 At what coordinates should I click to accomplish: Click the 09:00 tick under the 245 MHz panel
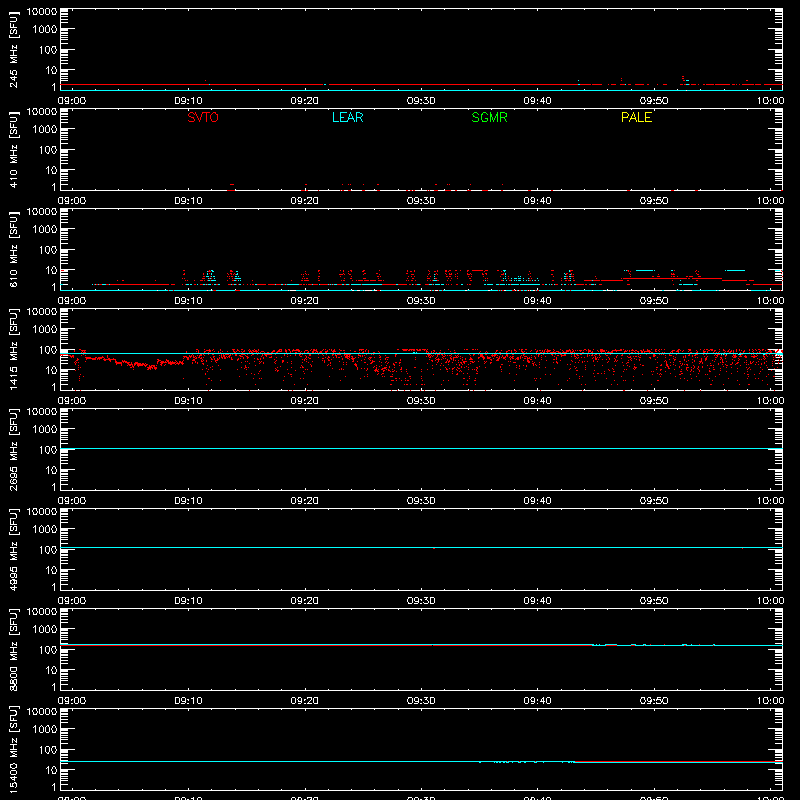pos(72,101)
